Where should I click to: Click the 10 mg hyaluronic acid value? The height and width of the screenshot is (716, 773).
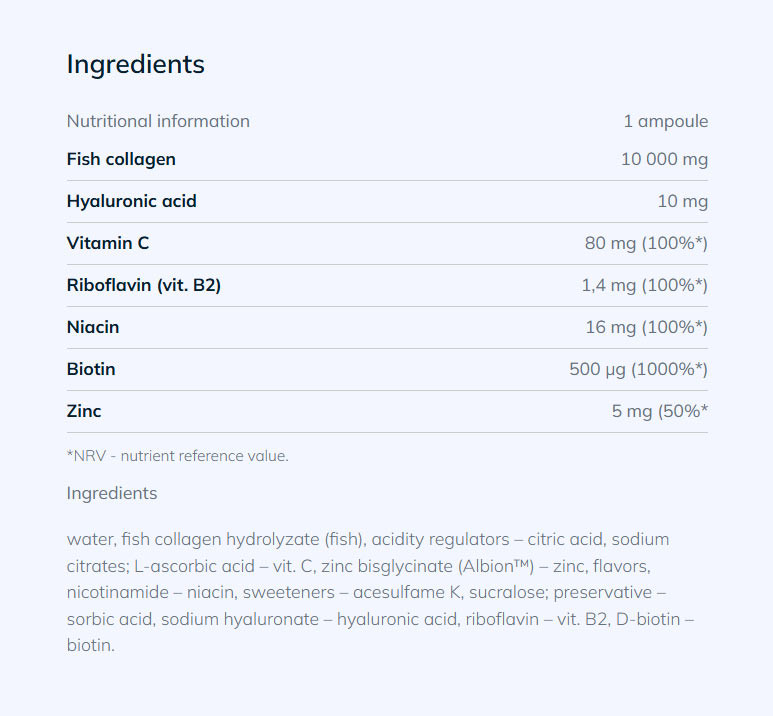tap(682, 201)
